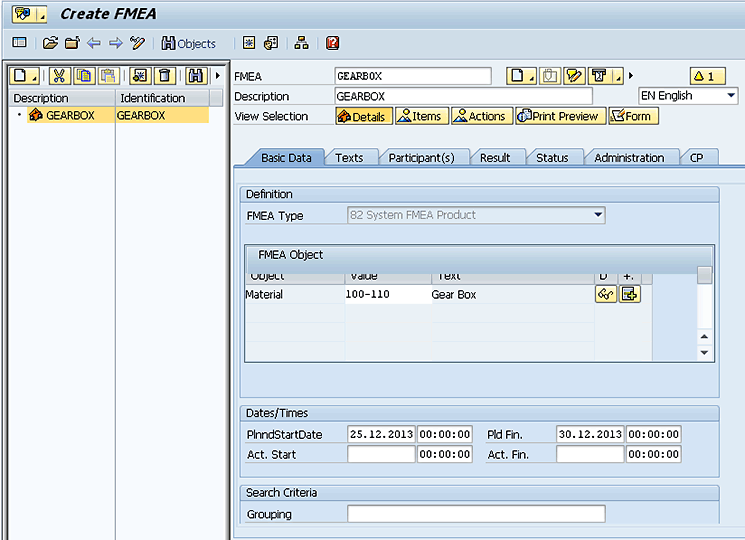Click the Copy icon in tree toolbar

pos(84,76)
